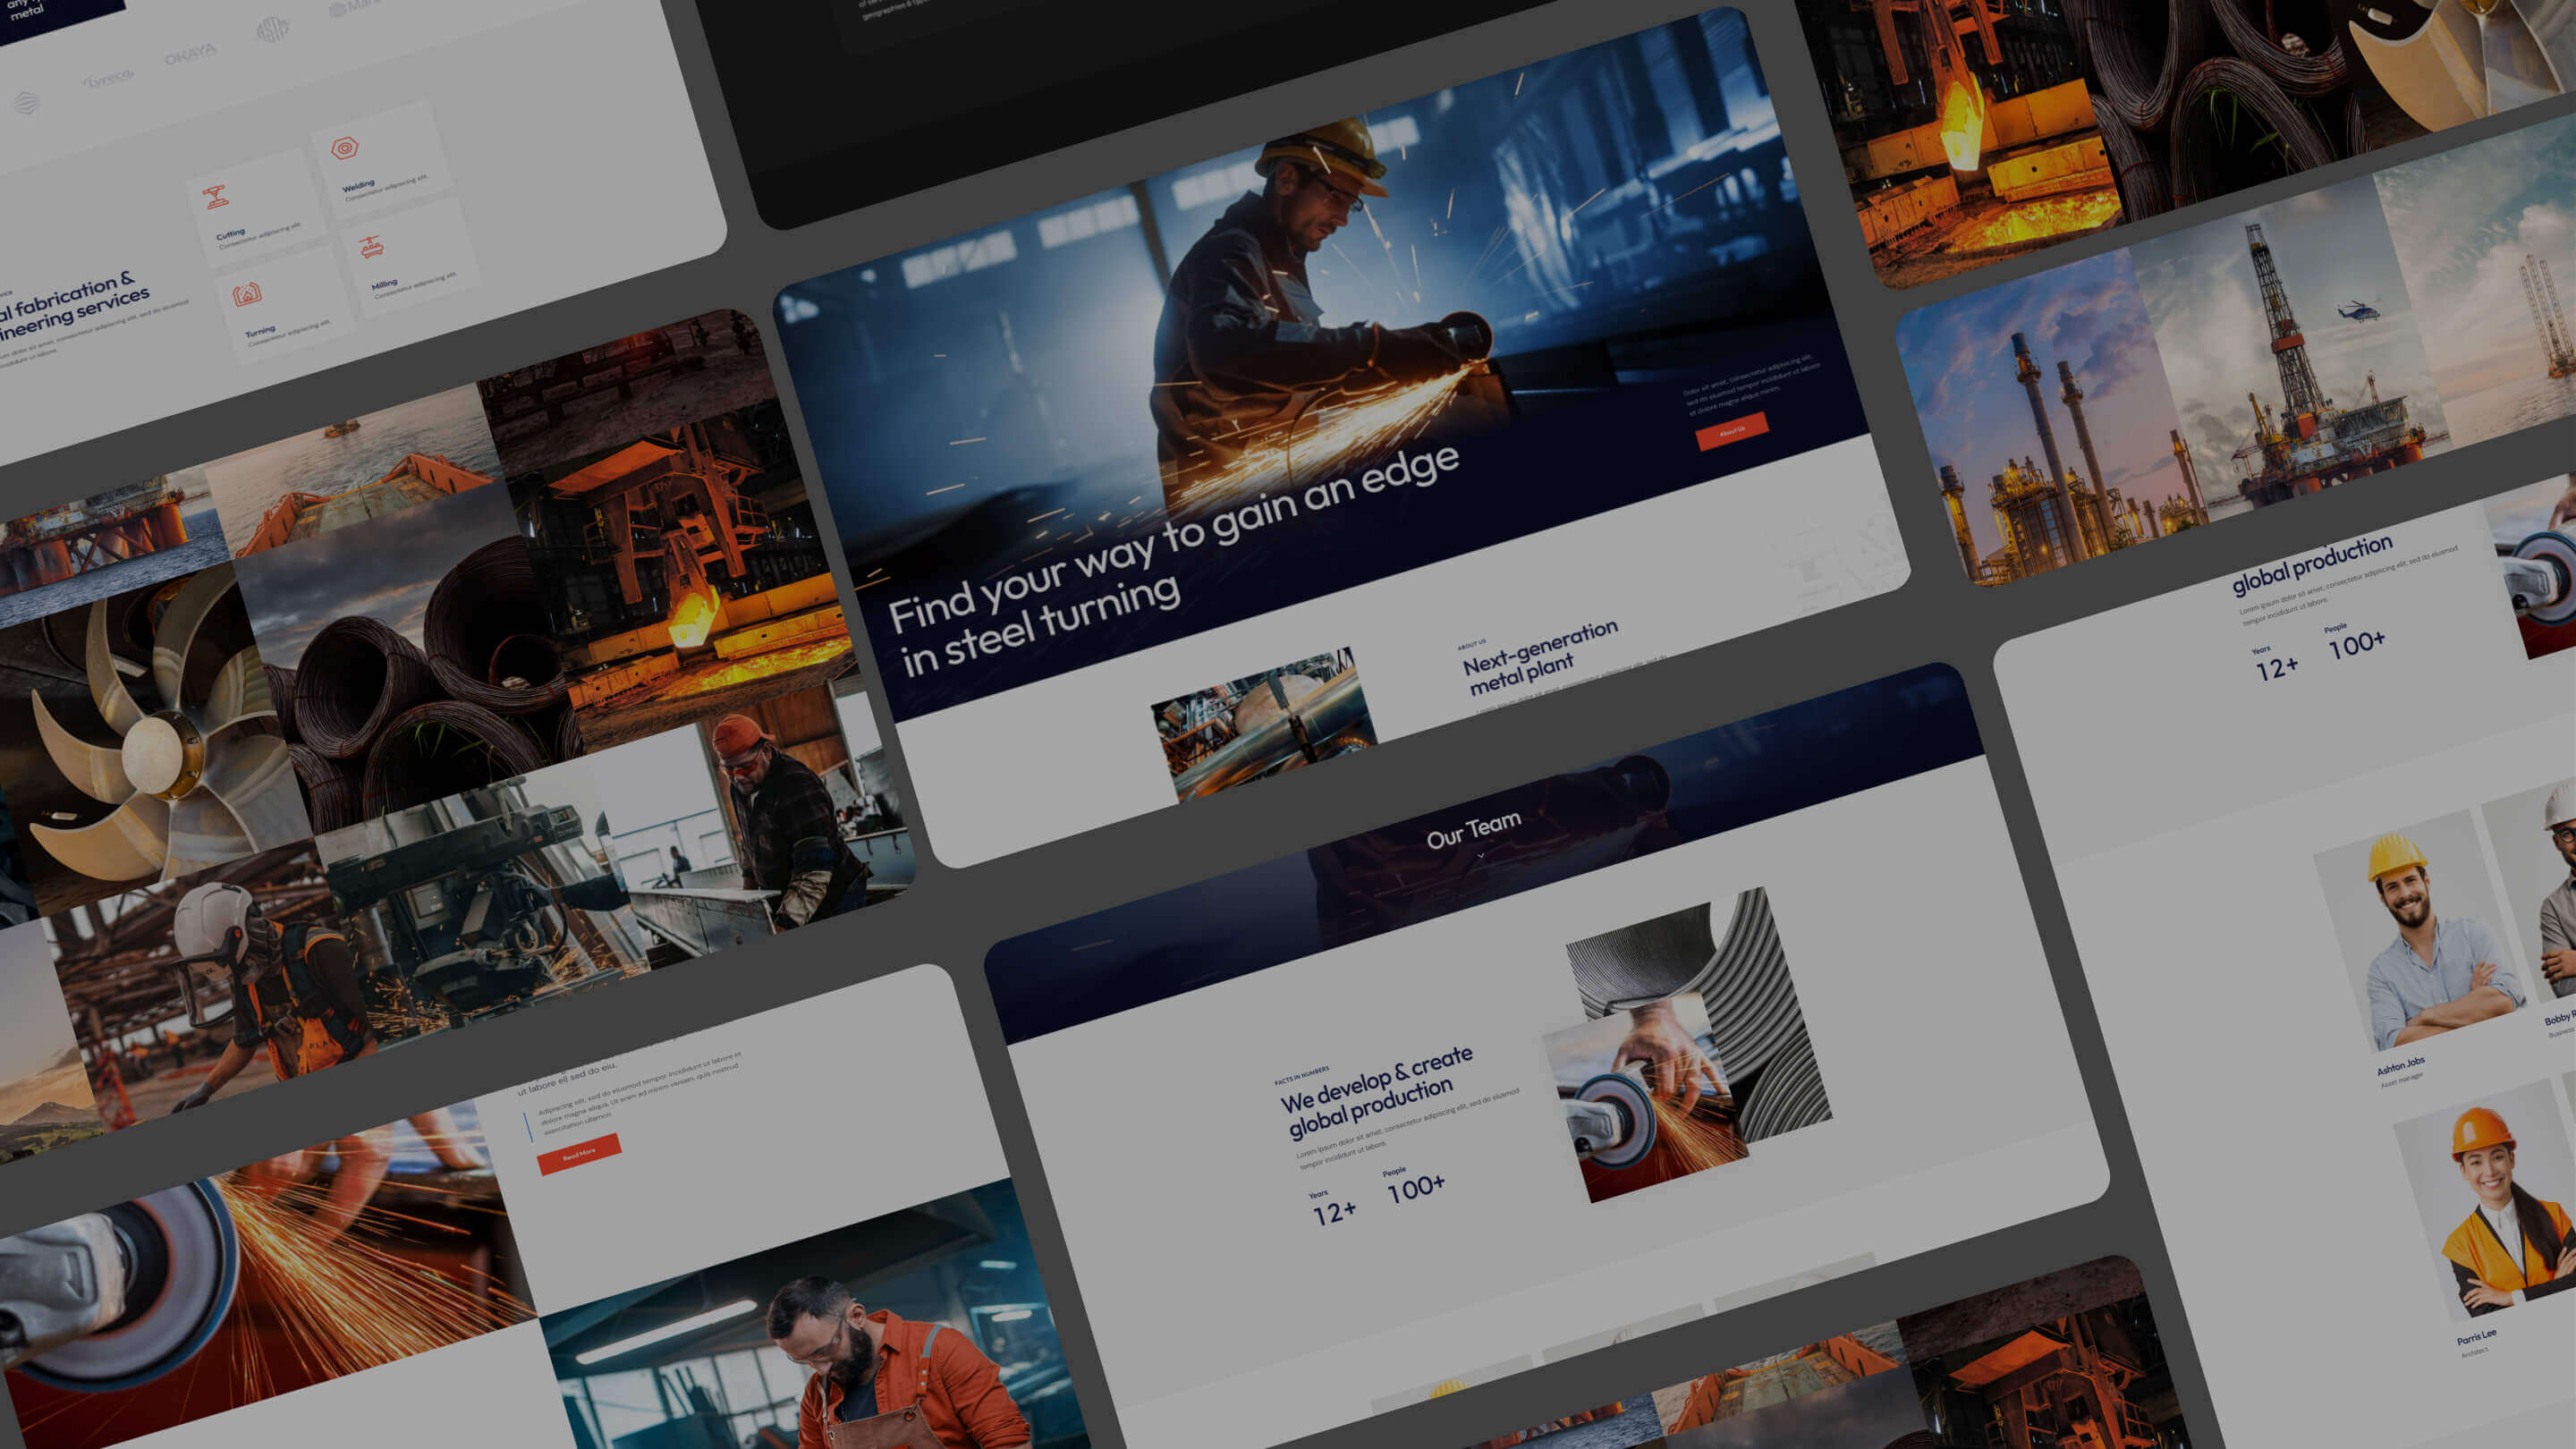Click the Turning furnace icon
The width and height of the screenshot is (2576, 1449).
[x=246, y=294]
